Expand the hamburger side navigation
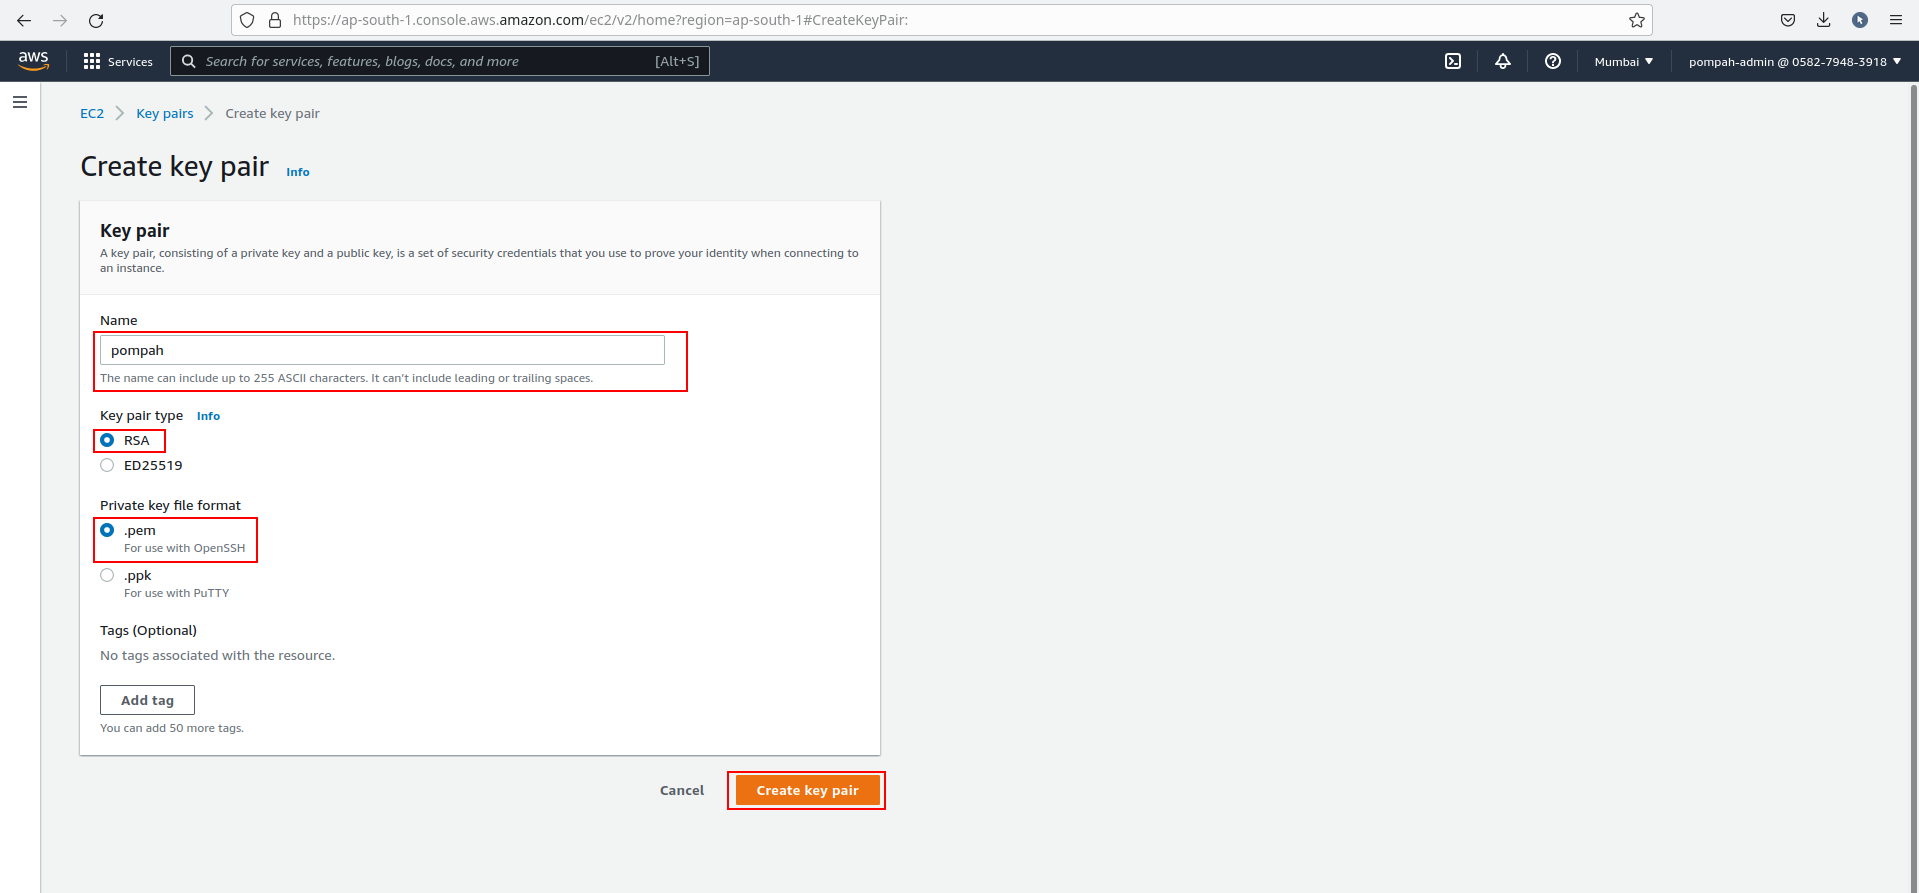The width and height of the screenshot is (1919, 893). tap(20, 102)
